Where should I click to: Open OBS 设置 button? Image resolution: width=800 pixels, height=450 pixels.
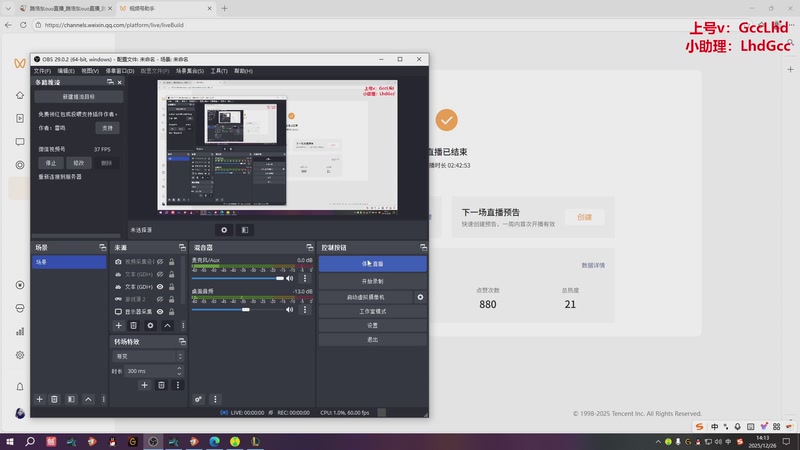pos(372,325)
